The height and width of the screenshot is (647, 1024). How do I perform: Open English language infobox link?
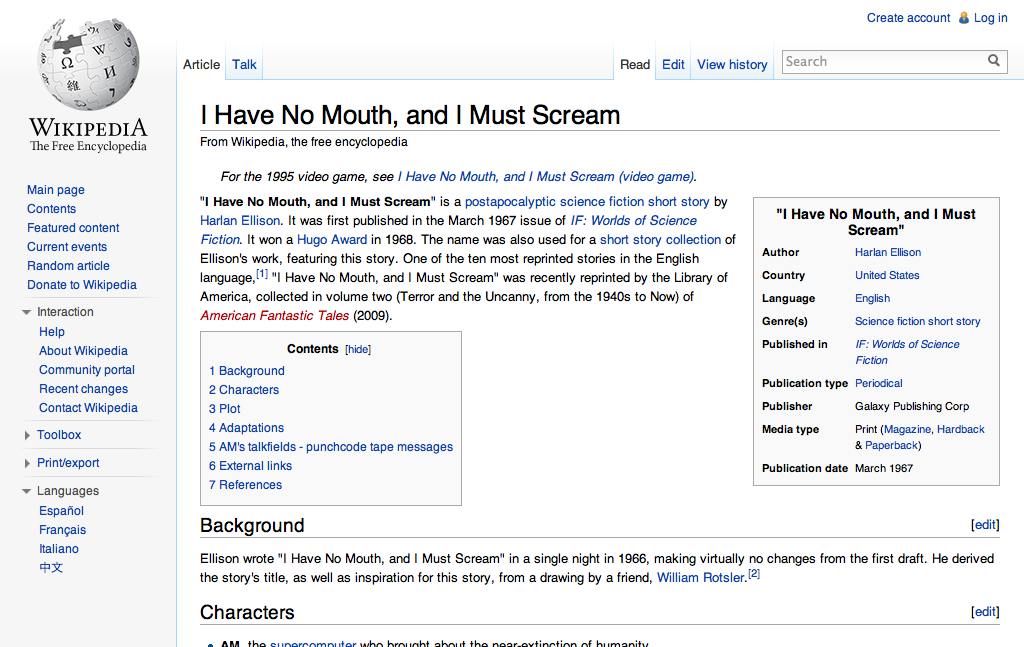[872, 298]
